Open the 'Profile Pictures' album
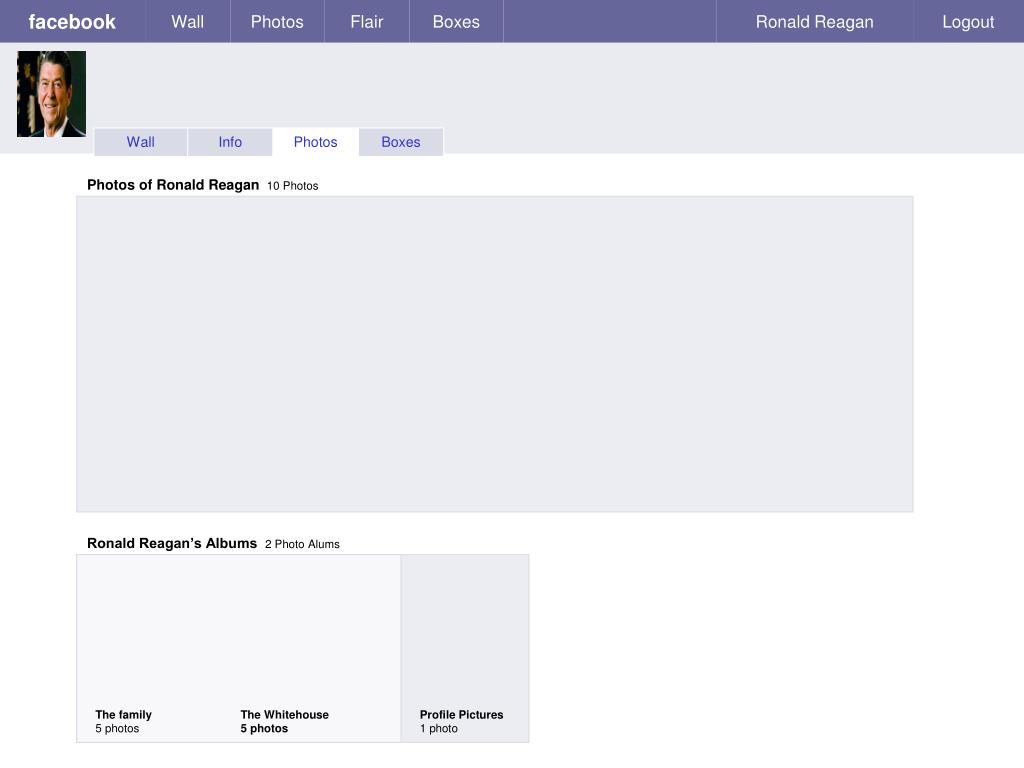This screenshot has height=768, width=1024. [x=462, y=714]
